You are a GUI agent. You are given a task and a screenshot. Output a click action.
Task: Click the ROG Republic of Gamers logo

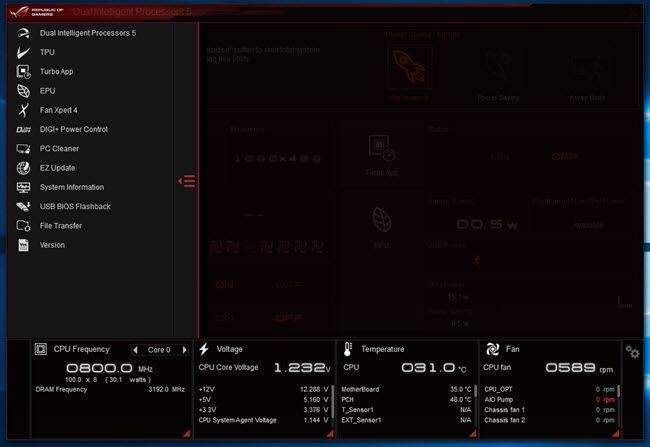click(36, 12)
